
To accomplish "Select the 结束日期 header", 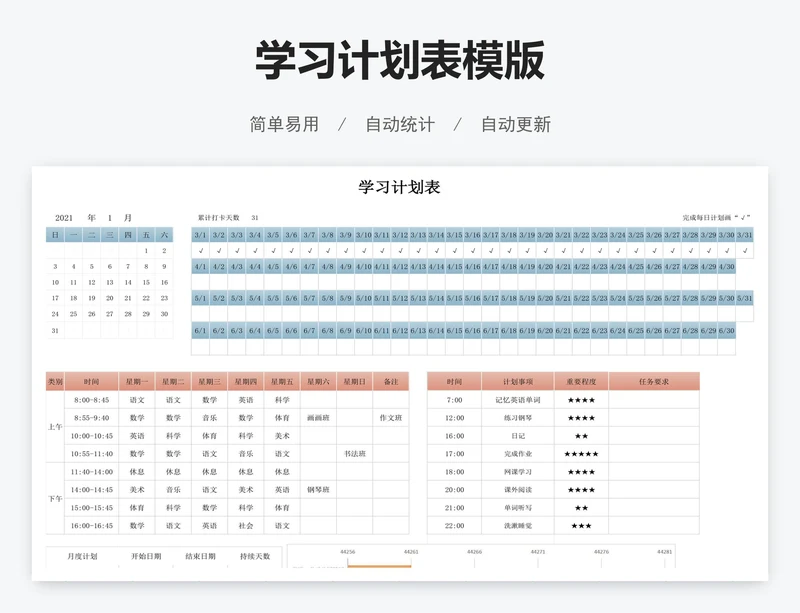I will [201, 556].
